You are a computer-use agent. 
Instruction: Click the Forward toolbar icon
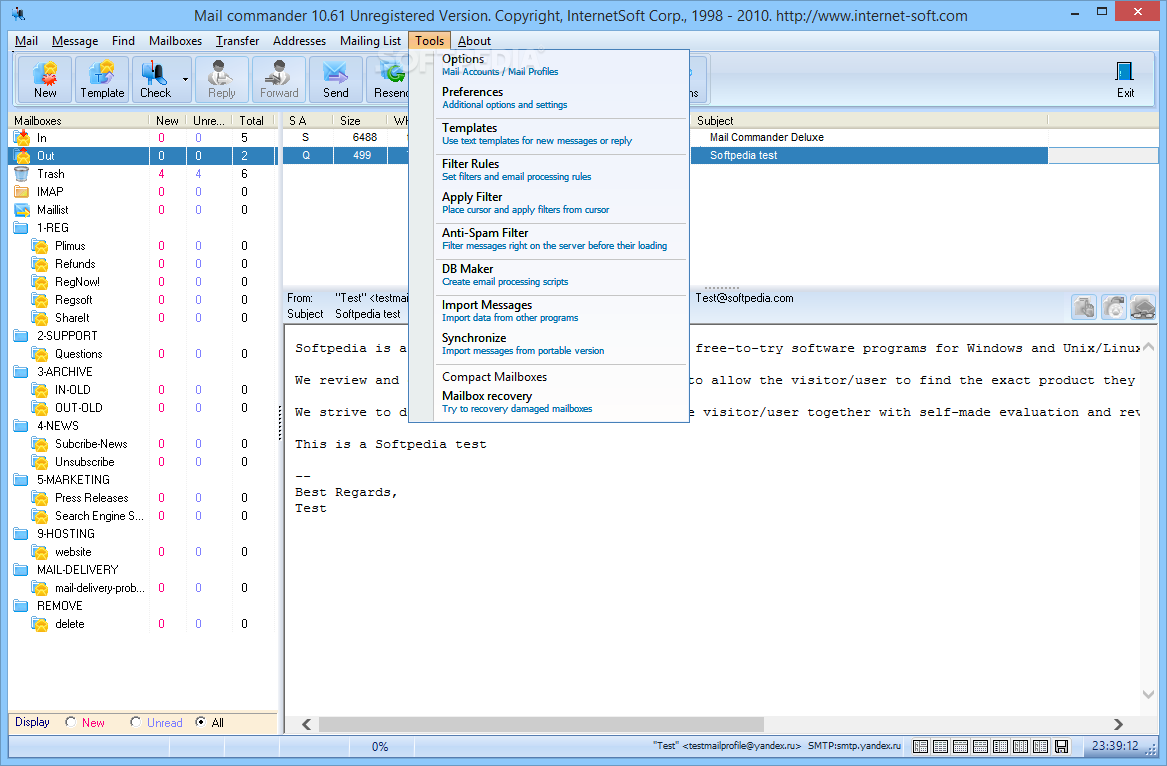[x=278, y=79]
